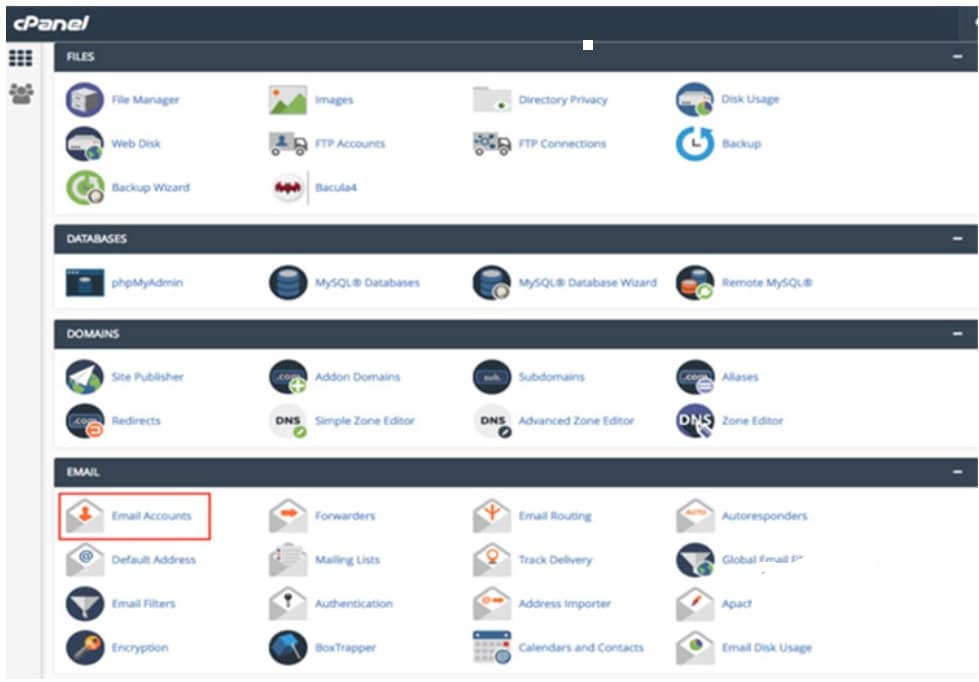Viewport: 979px width, 682px height.
Task: Click the Email Filters funnel icon
Action: tap(84, 604)
